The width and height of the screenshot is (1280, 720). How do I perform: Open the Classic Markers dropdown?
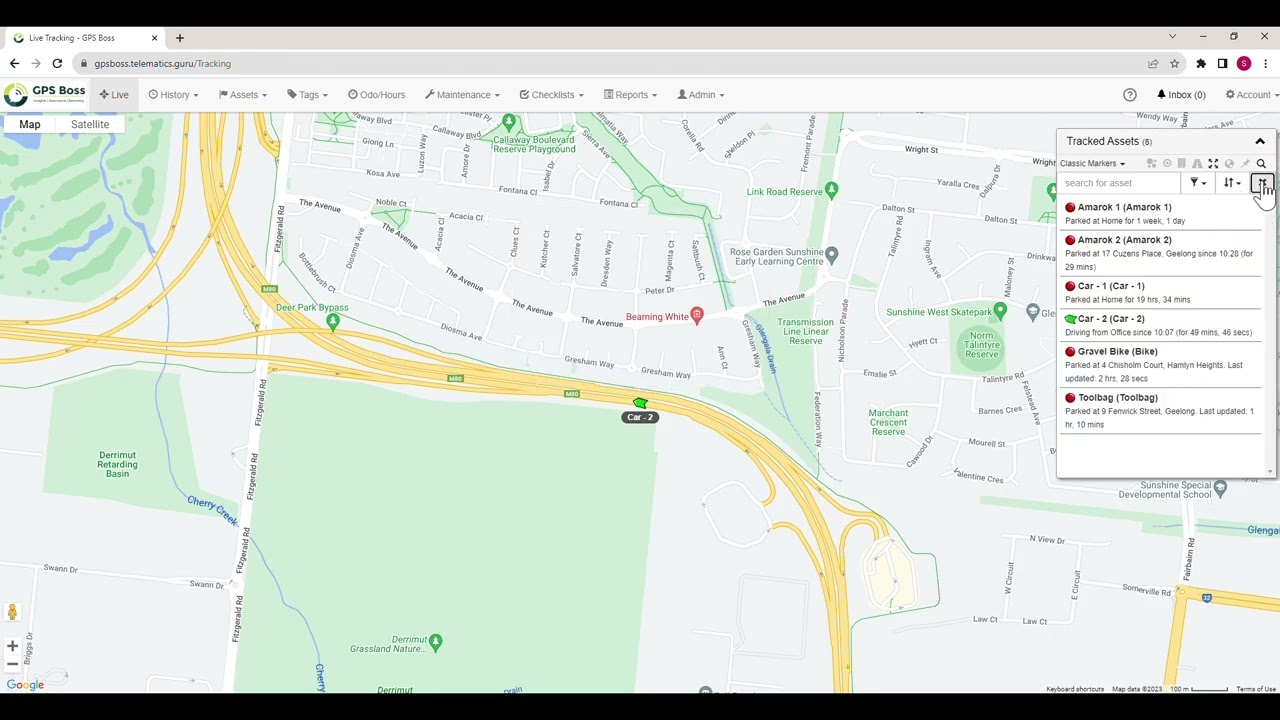[1092, 164]
